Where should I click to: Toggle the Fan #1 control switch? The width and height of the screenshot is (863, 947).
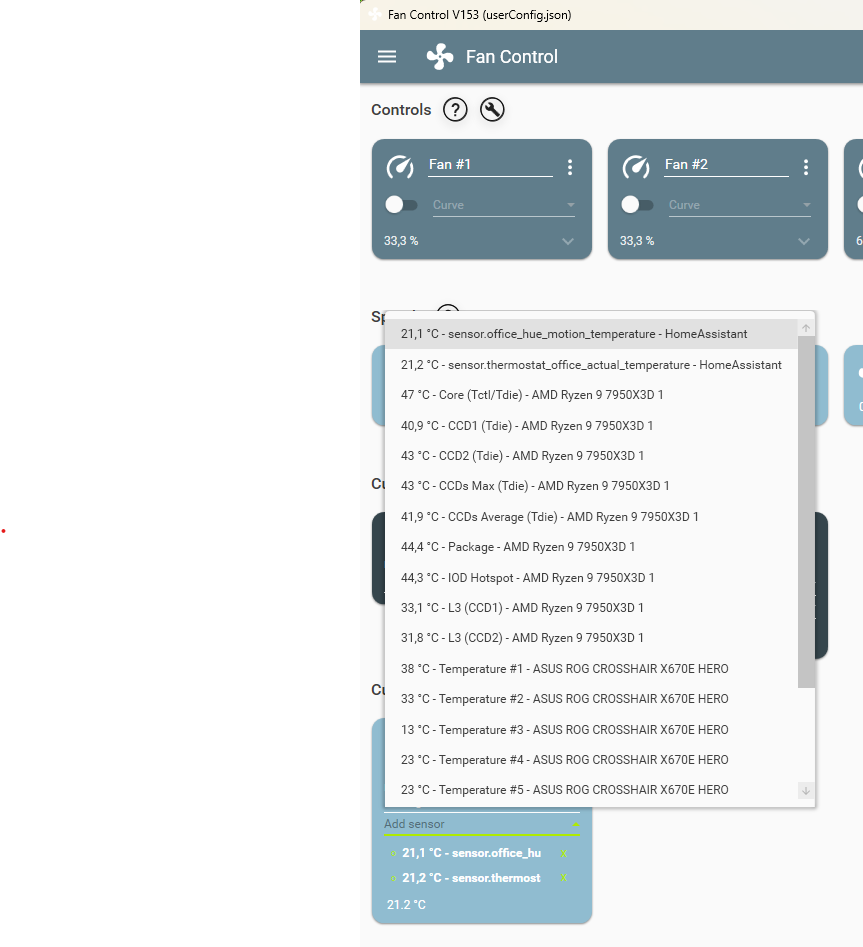click(401, 205)
